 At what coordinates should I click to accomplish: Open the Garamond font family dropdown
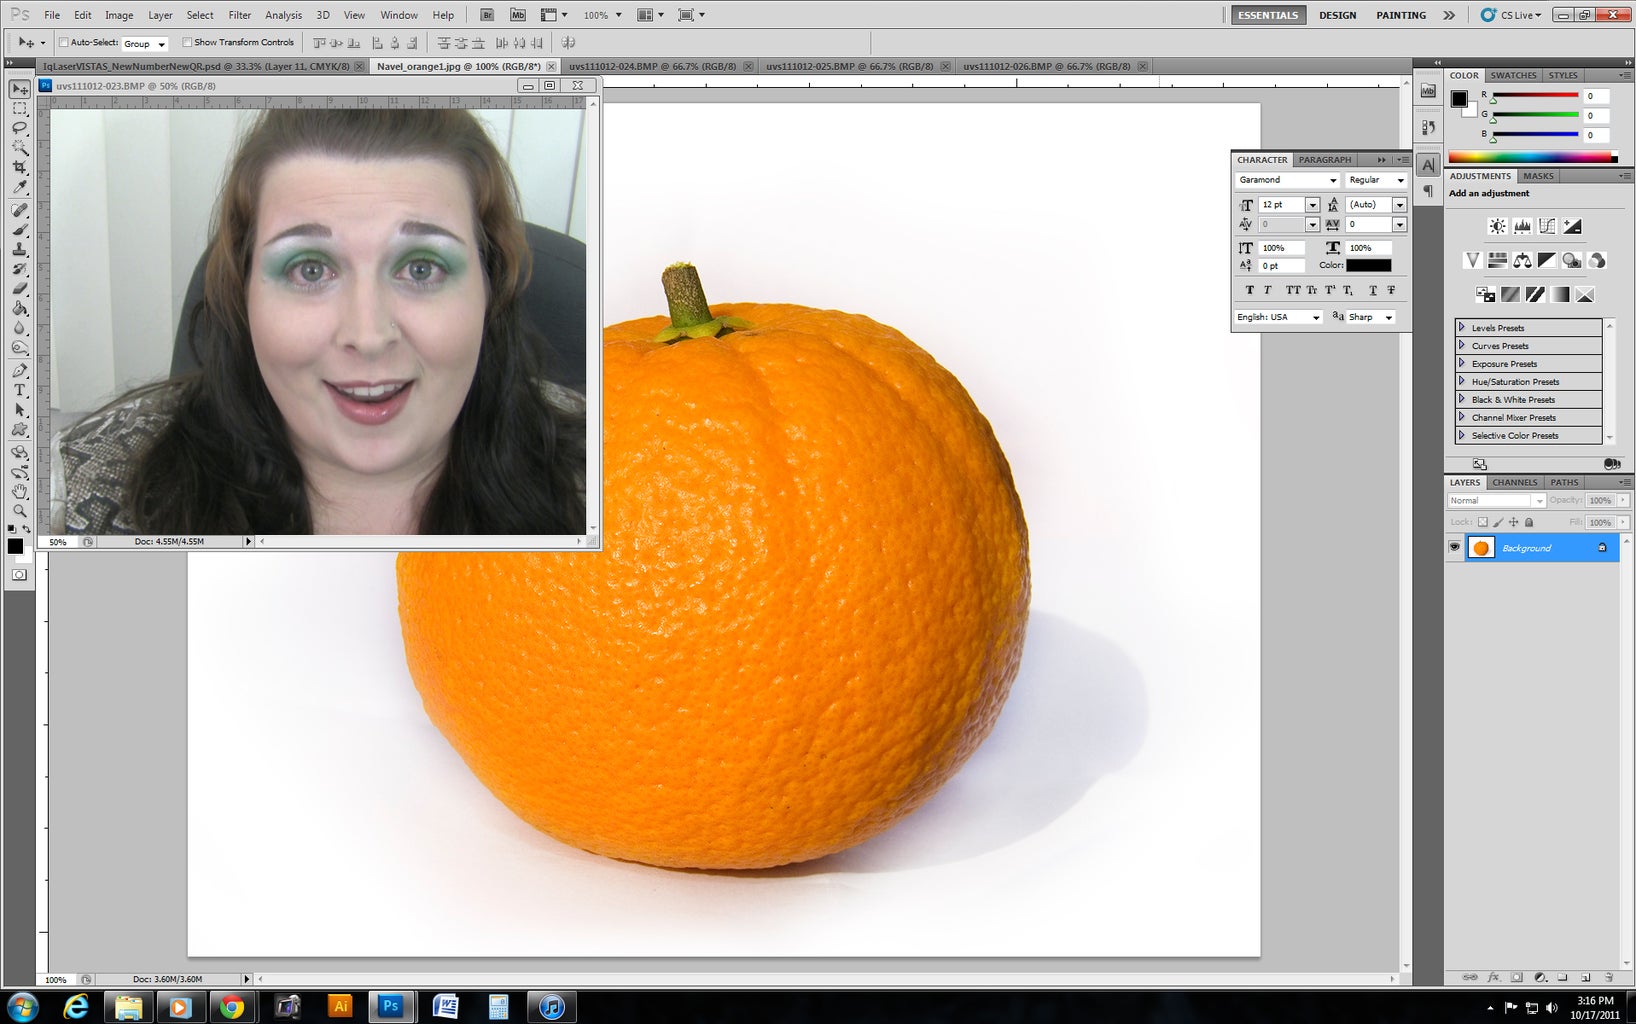point(1332,180)
